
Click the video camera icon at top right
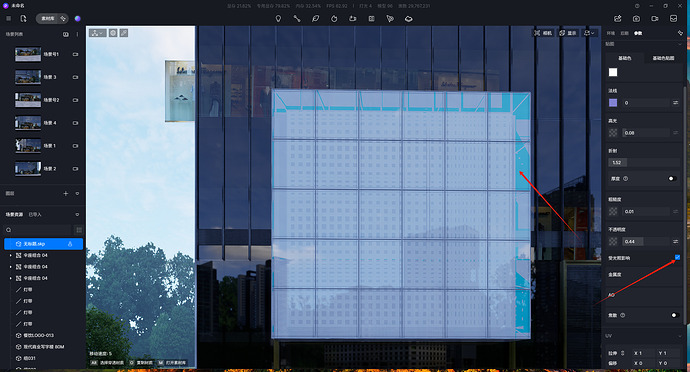(655, 18)
